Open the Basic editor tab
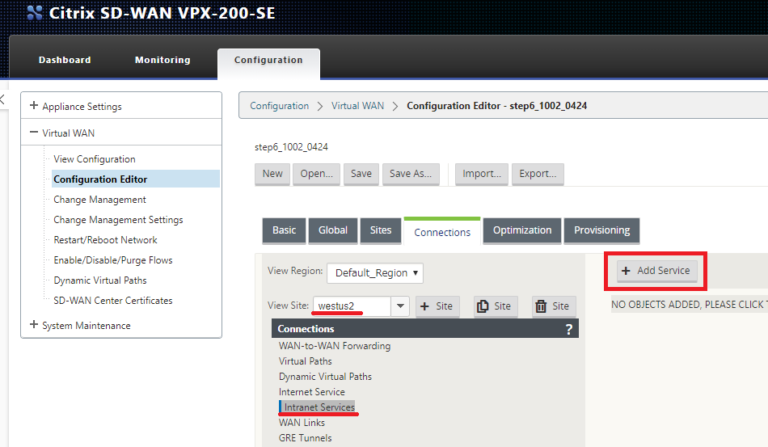768x447 pixels. [284, 231]
